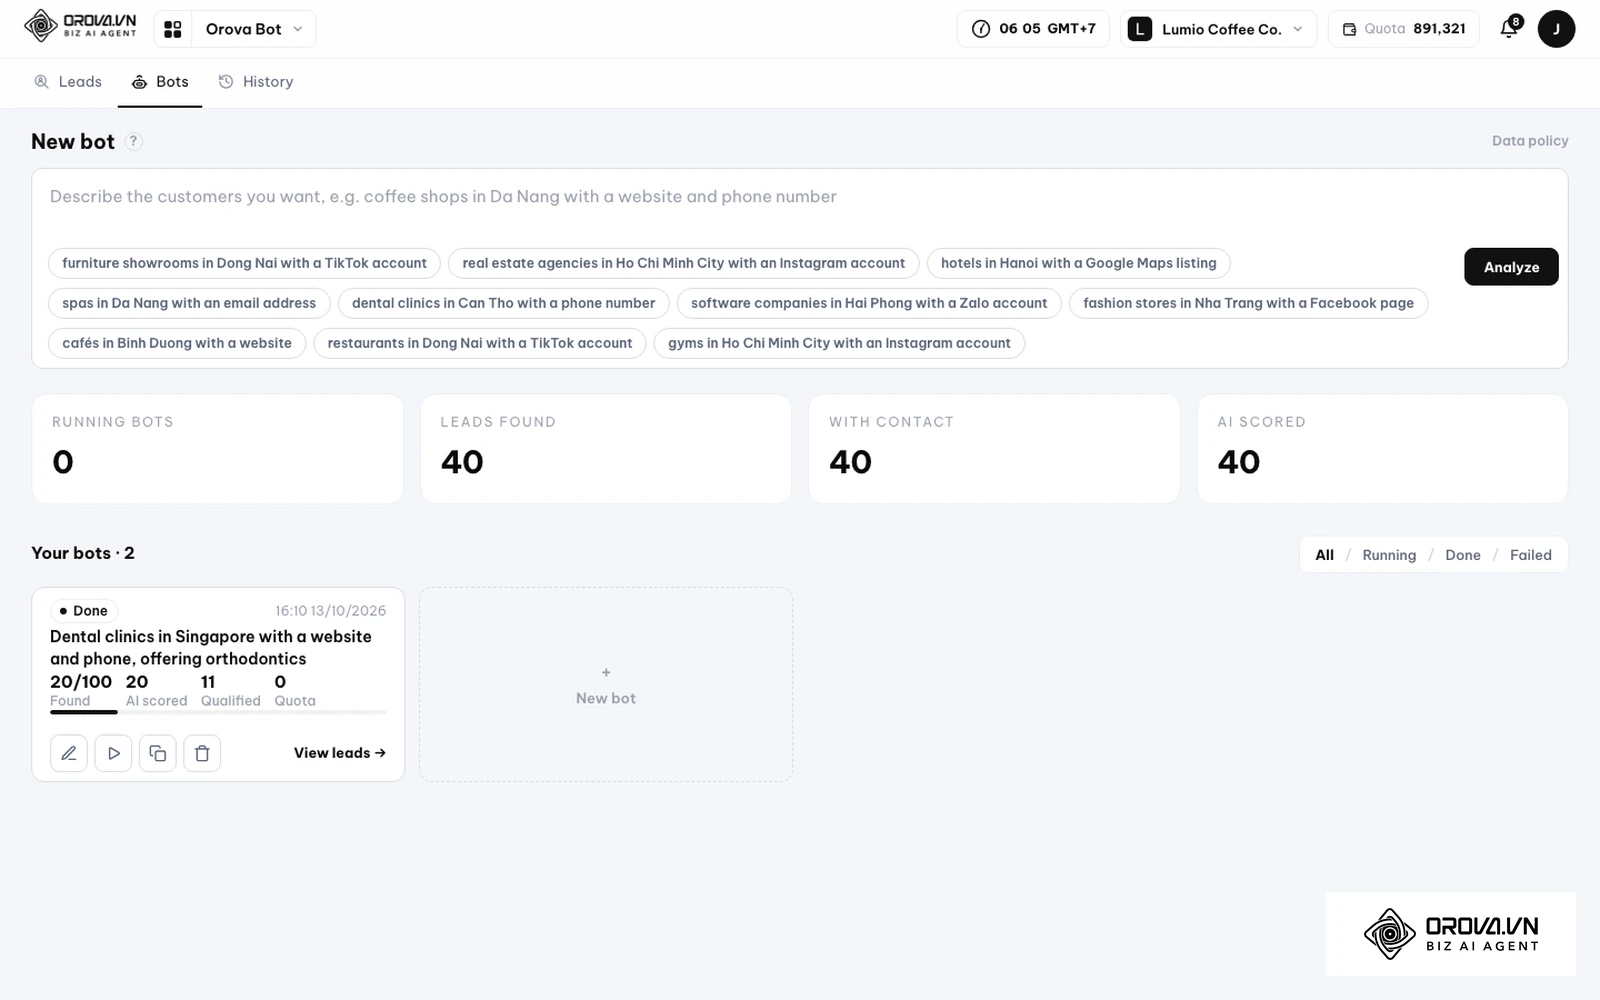
Task: Expand the Orova Bot dropdown
Action: [x=254, y=29]
